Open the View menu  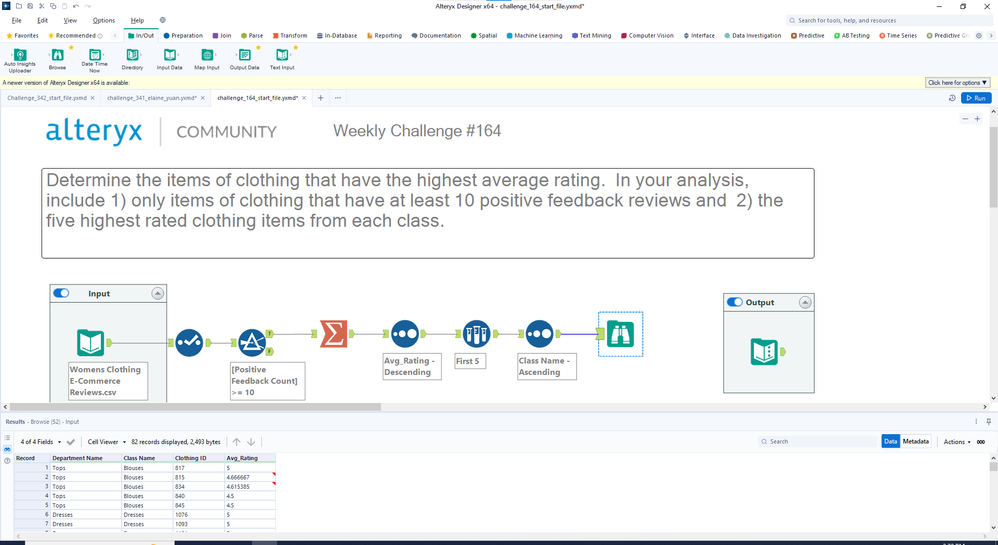point(70,20)
